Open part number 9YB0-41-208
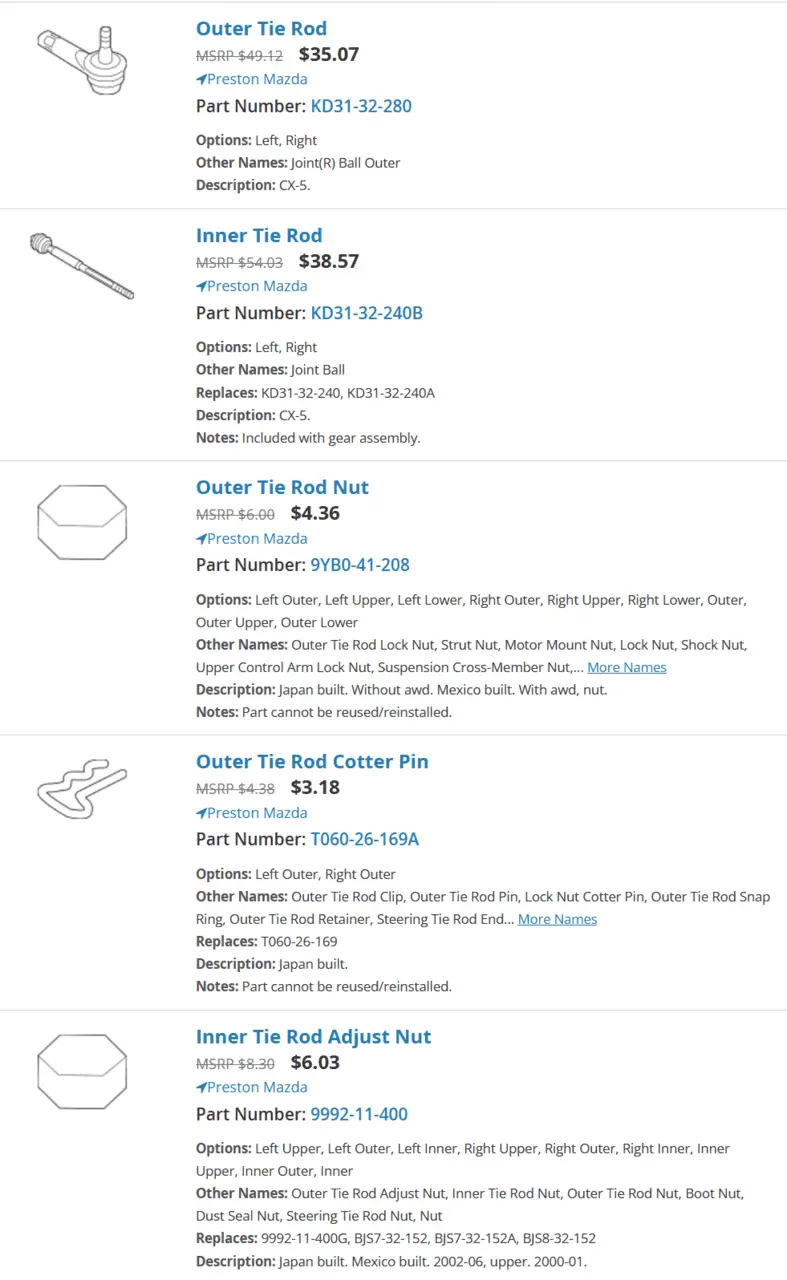Viewport: 787px width, 1280px height. coord(360,565)
